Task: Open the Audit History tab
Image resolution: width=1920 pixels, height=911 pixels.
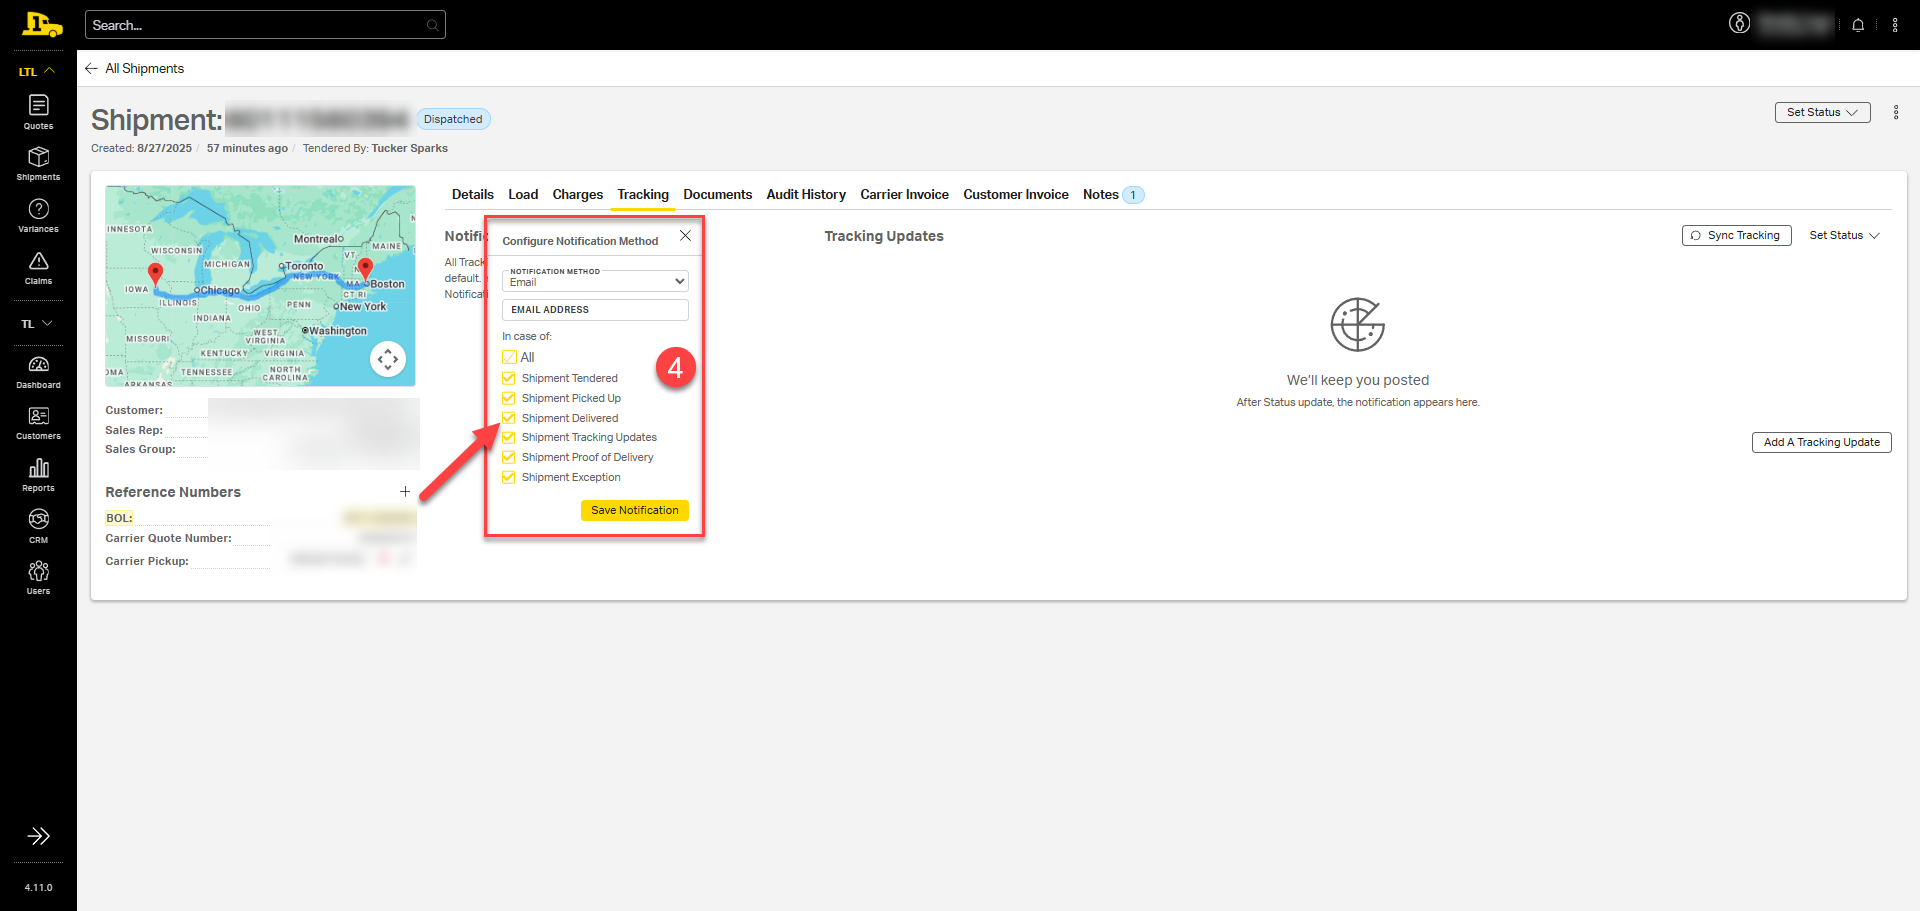Action: [x=806, y=195]
